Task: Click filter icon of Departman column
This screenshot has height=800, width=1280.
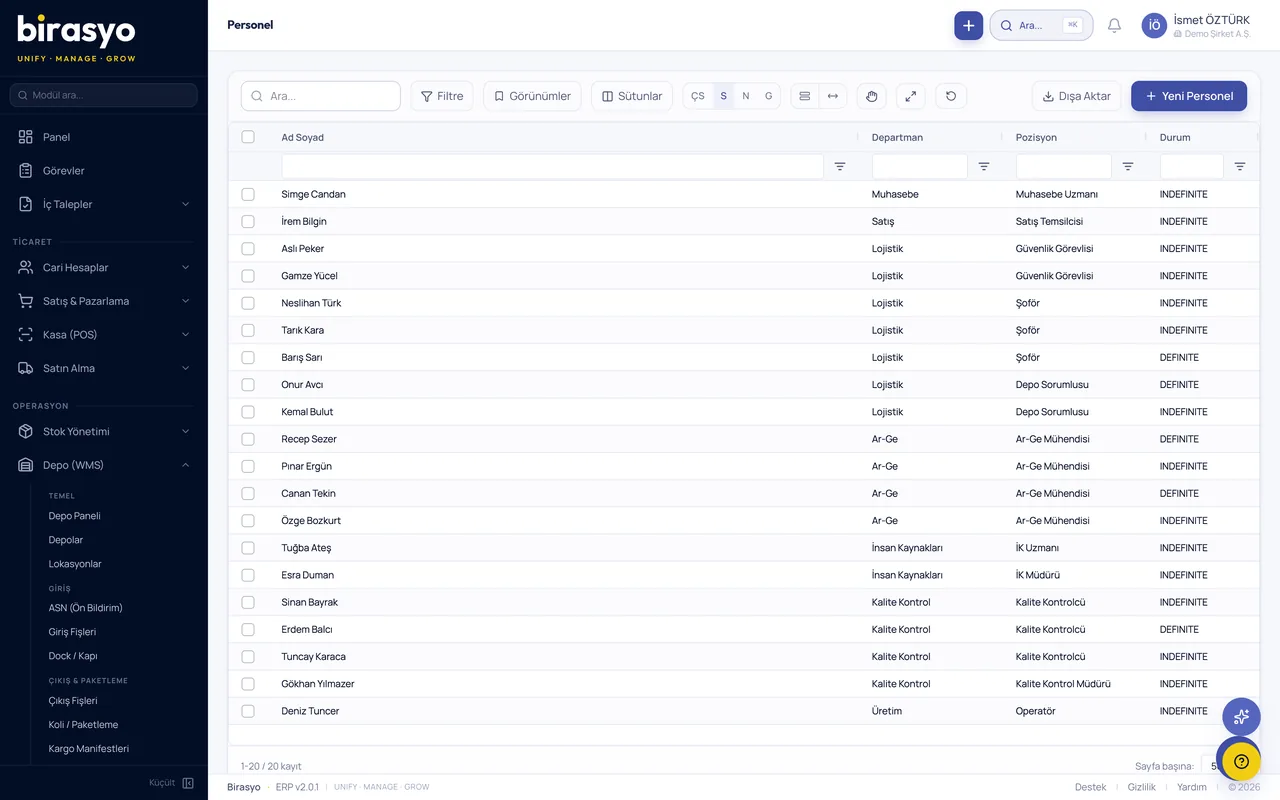Action: [x=984, y=166]
